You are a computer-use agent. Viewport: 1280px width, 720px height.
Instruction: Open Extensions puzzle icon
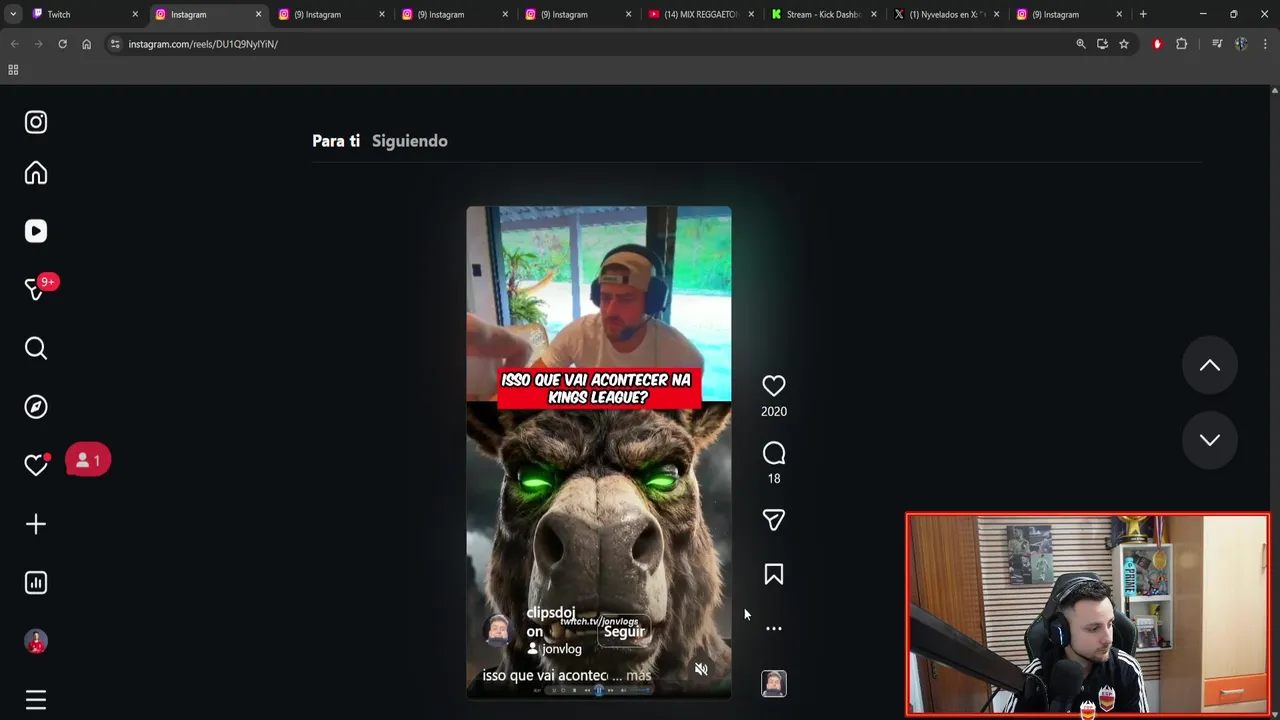tap(1182, 44)
